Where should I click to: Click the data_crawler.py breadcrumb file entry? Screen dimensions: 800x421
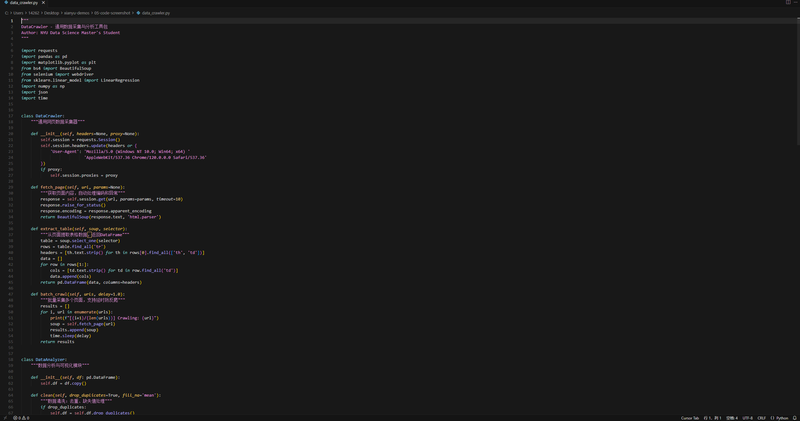click(x=155, y=13)
